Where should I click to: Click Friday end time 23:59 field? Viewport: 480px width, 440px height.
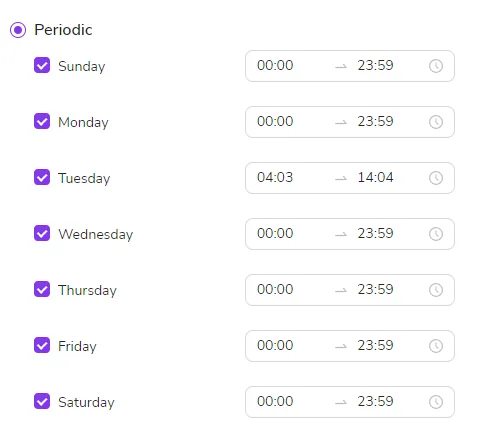[376, 345]
